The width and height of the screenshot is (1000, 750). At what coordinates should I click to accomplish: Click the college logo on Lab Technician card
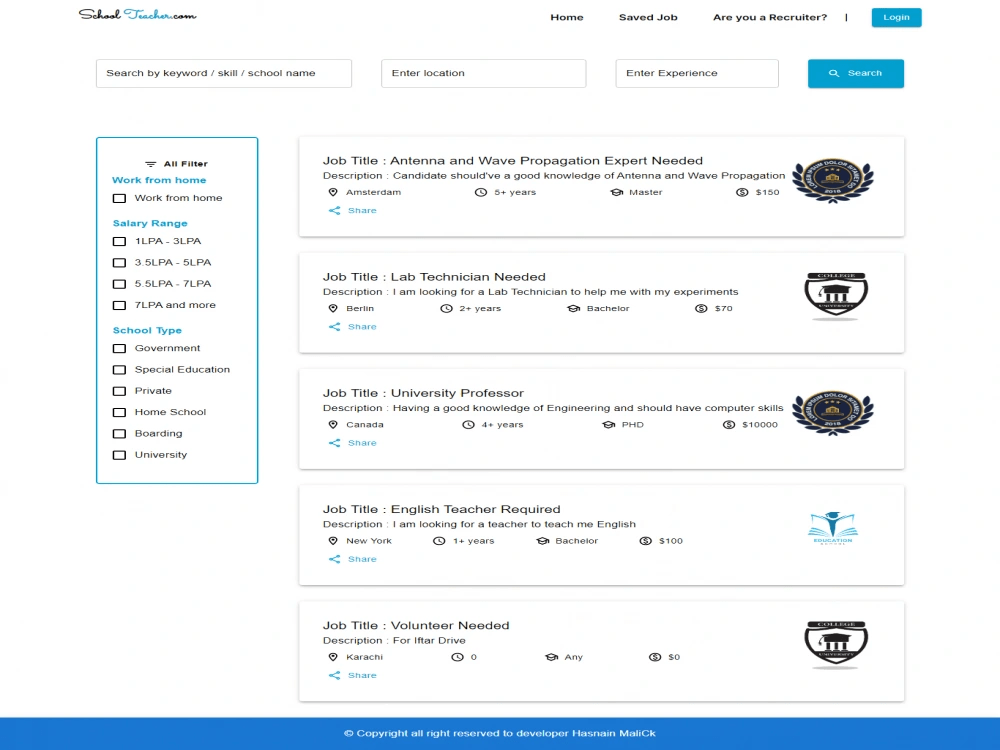[835, 296]
